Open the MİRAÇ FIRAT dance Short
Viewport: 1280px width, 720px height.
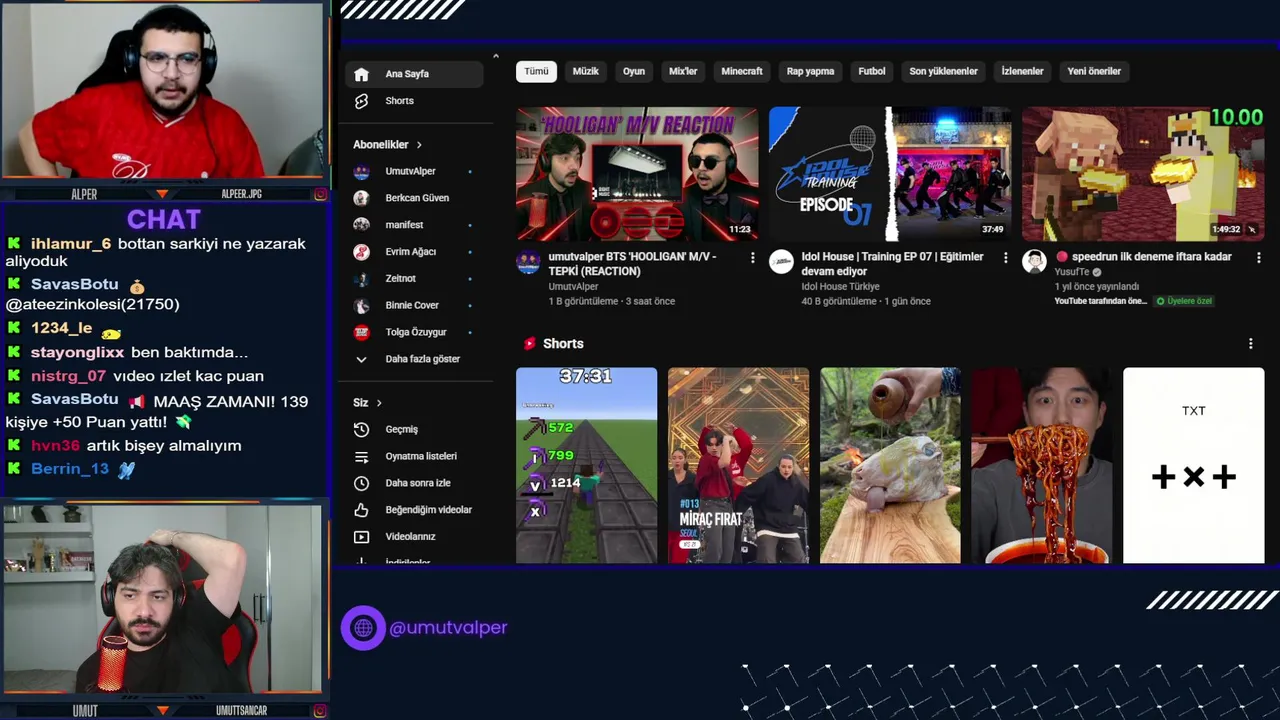tap(738, 466)
